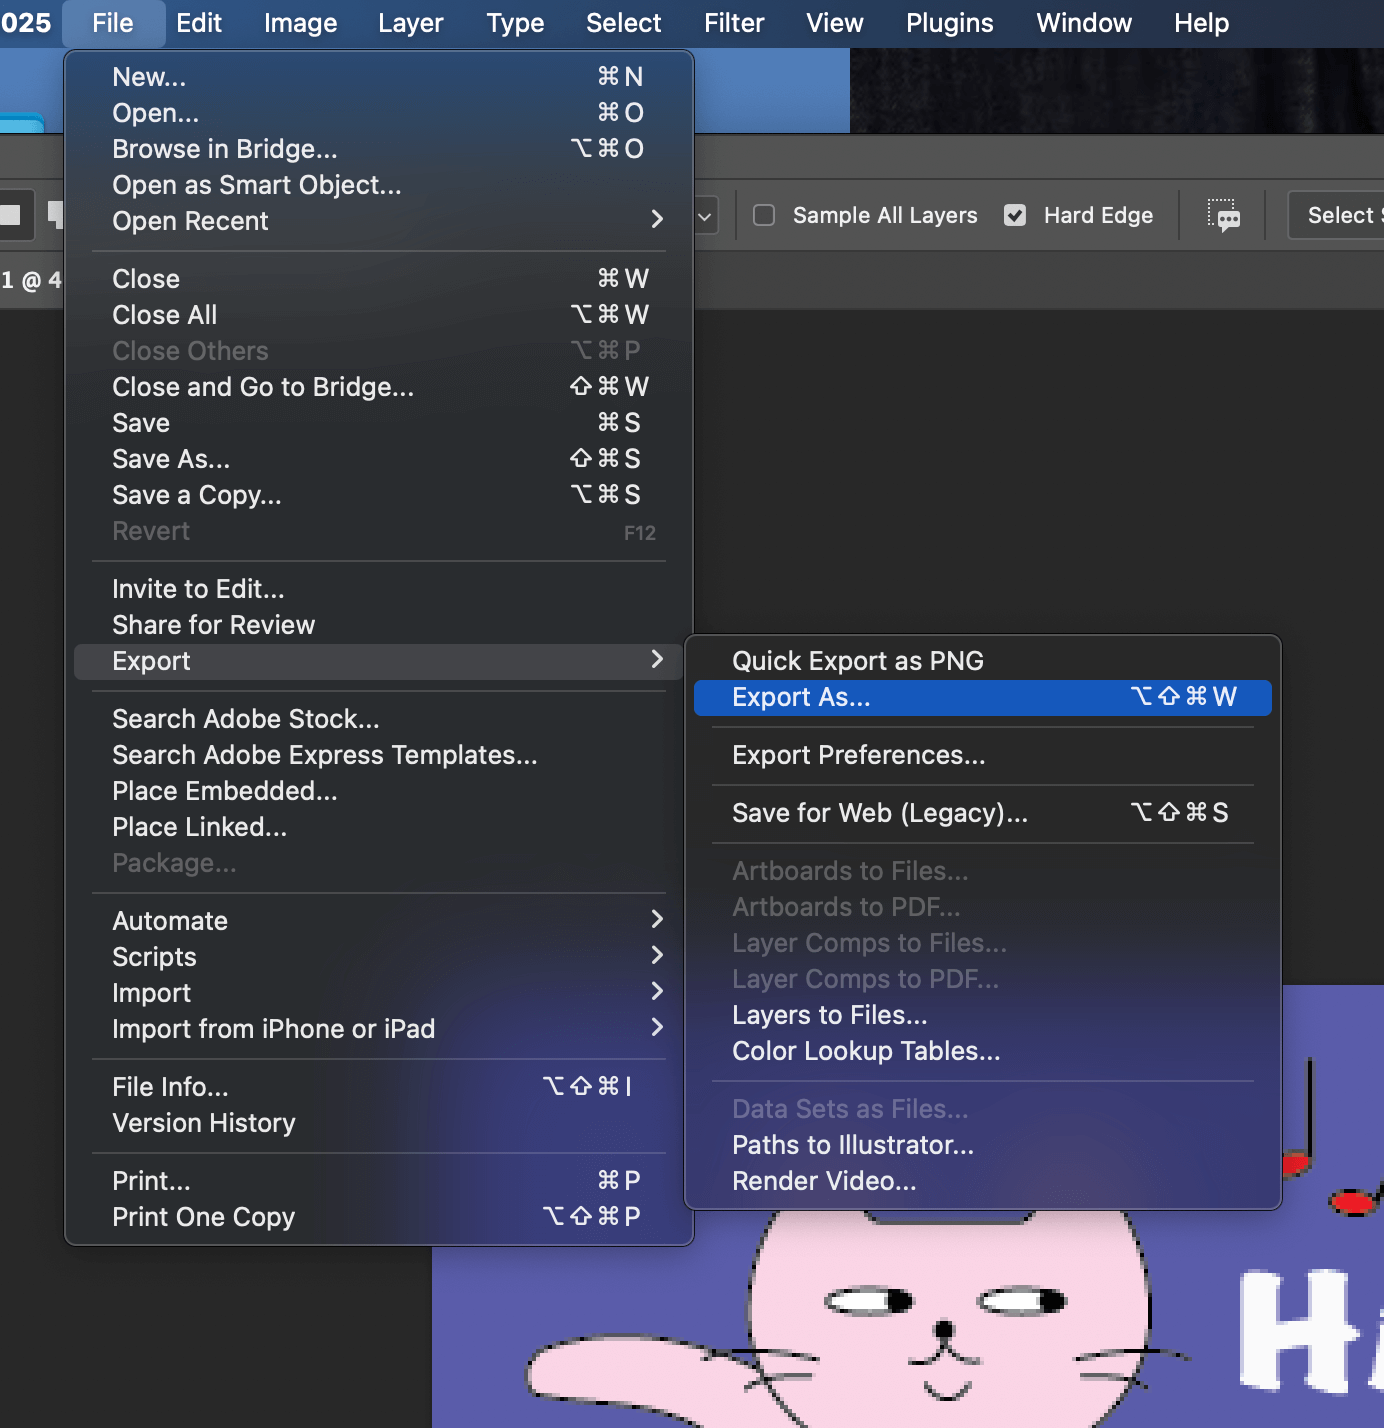Expand the Import submenu
The width and height of the screenshot is (1384, 1428).
pos(379,993)
